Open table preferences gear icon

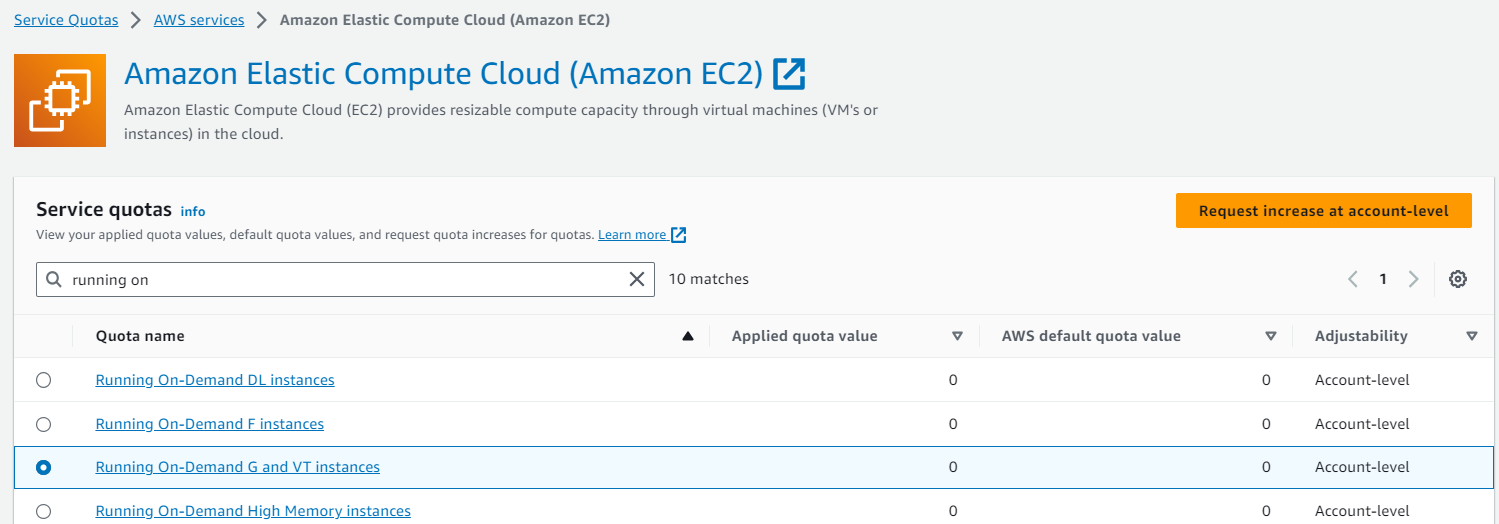pos(1458,280)
